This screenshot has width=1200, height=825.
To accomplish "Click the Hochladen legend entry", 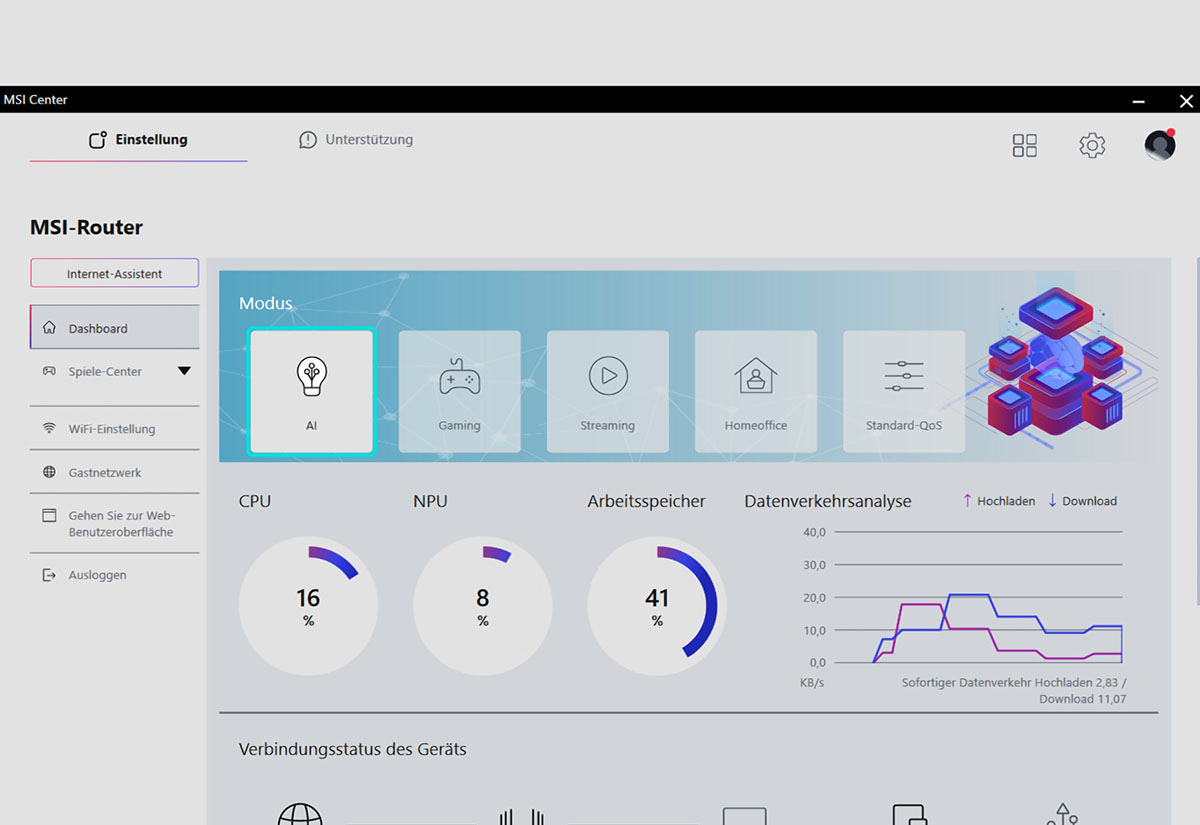I will point(998,501).
